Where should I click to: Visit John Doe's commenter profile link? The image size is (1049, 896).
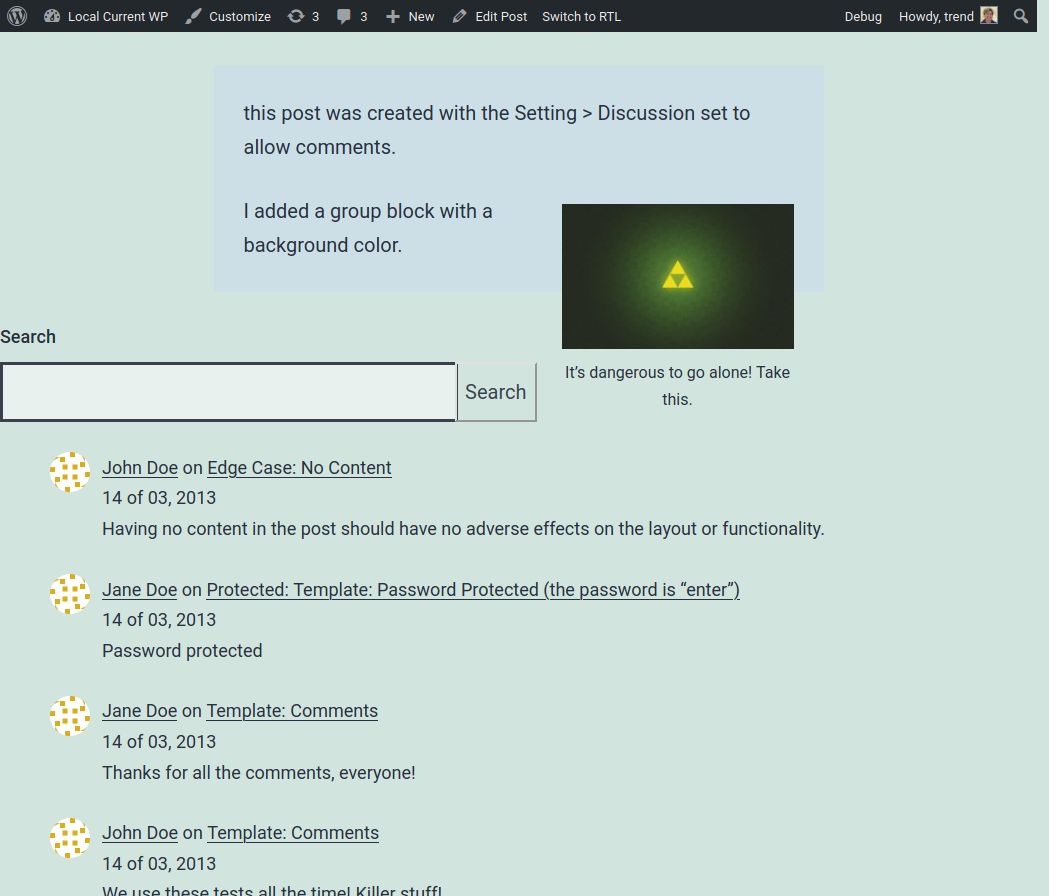tap(139, 467)
